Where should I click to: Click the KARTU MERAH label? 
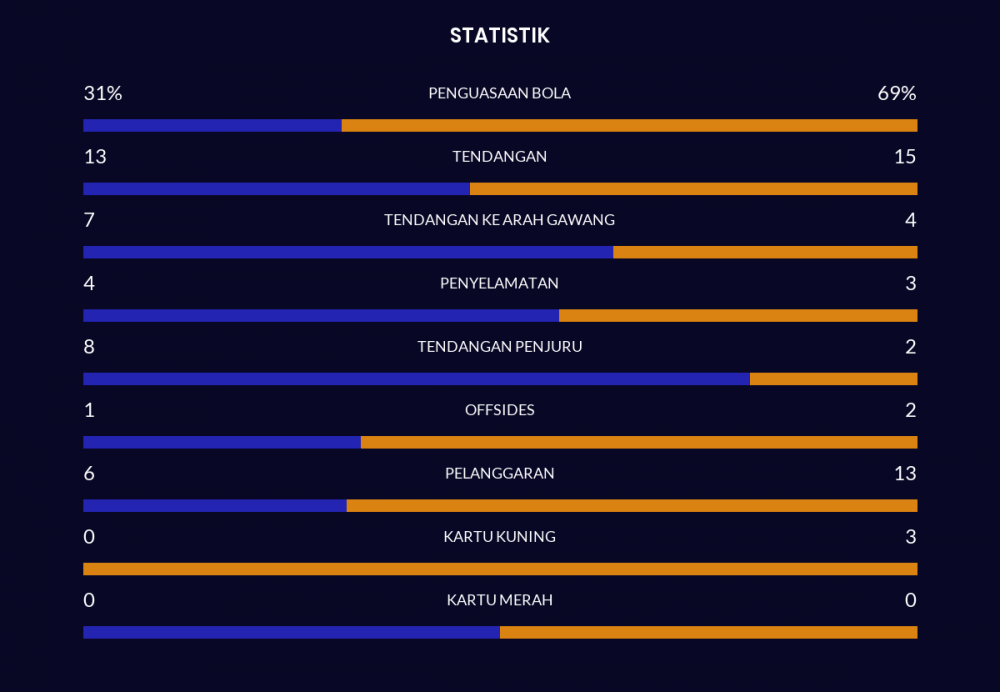(x=499, y=600)
